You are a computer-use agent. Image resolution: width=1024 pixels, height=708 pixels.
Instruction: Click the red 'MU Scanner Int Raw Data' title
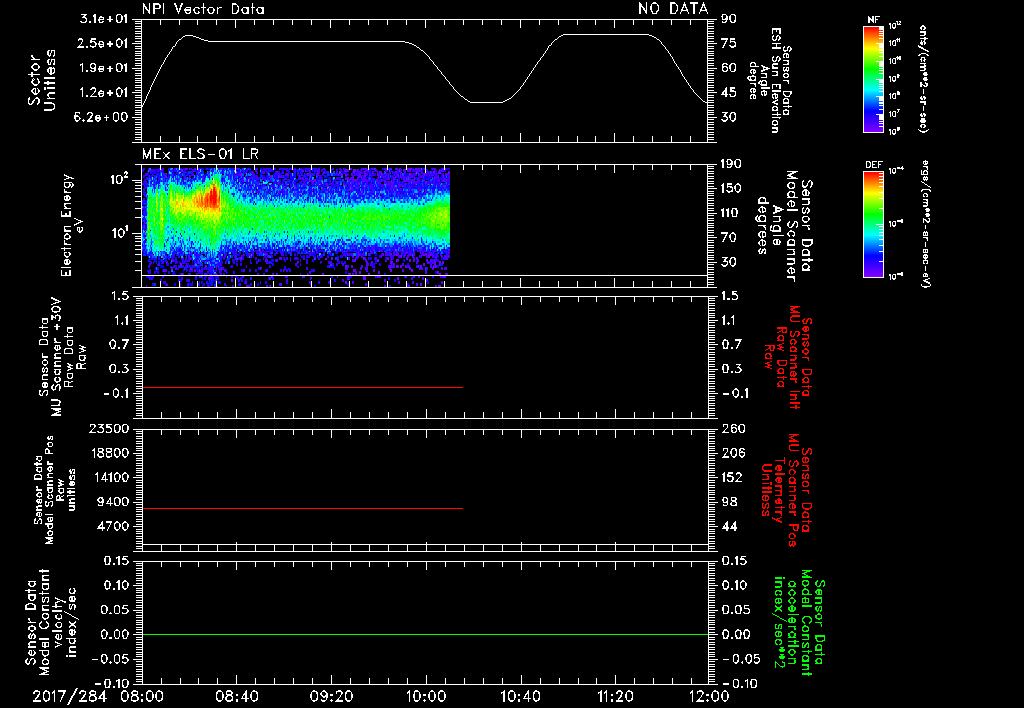[788, 357]
